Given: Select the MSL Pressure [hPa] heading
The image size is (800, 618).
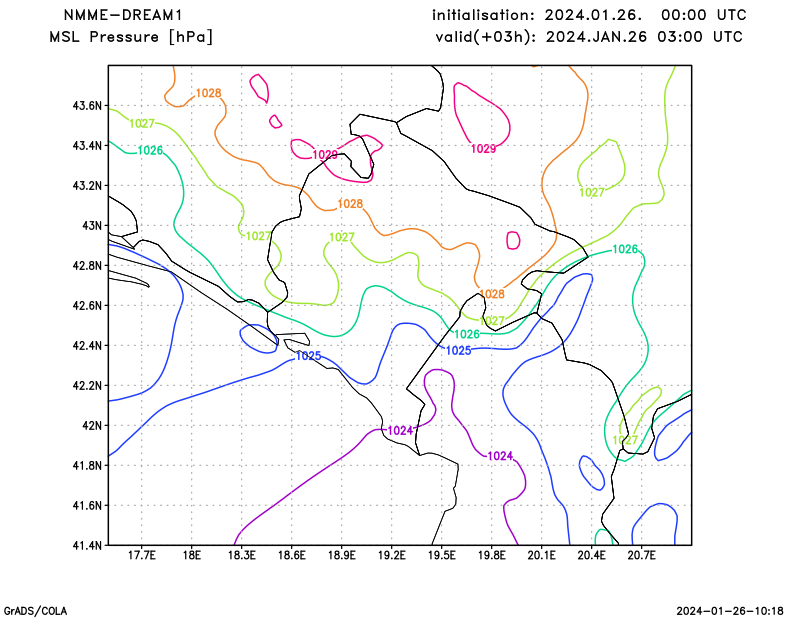Looking at the screenshot, I should point(131,37).
